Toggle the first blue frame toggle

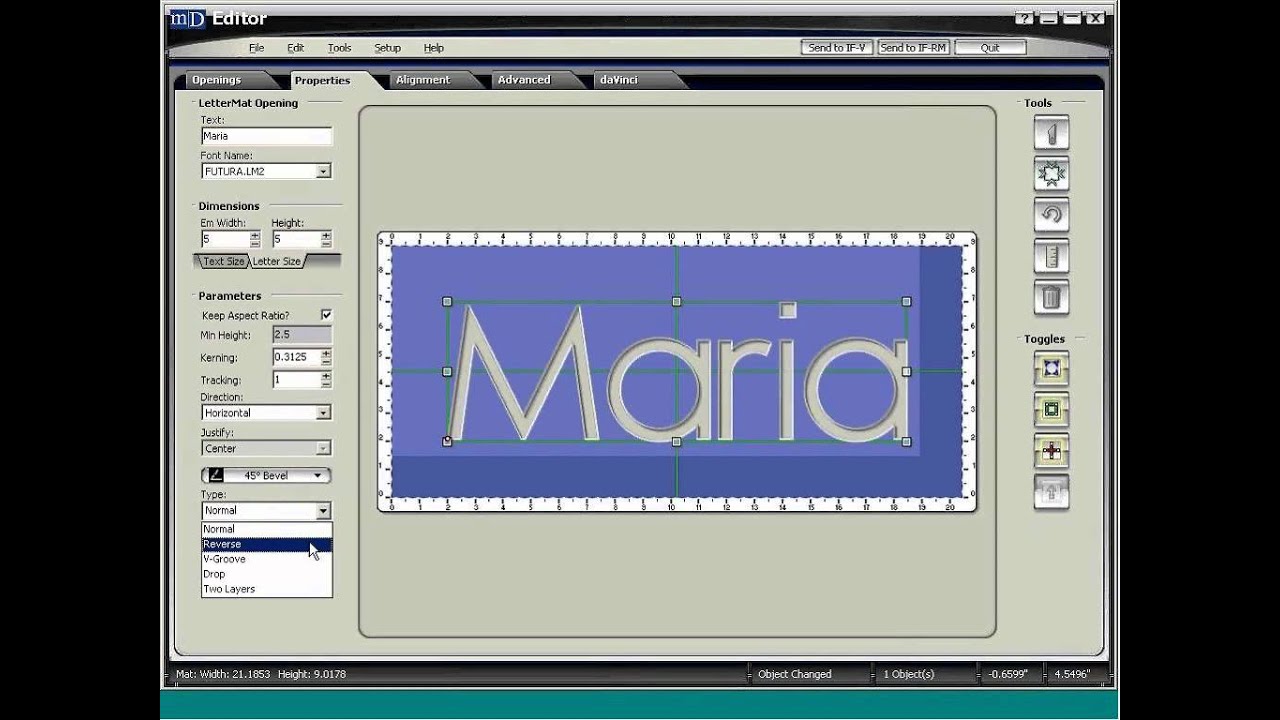[x=1051, y=369]
